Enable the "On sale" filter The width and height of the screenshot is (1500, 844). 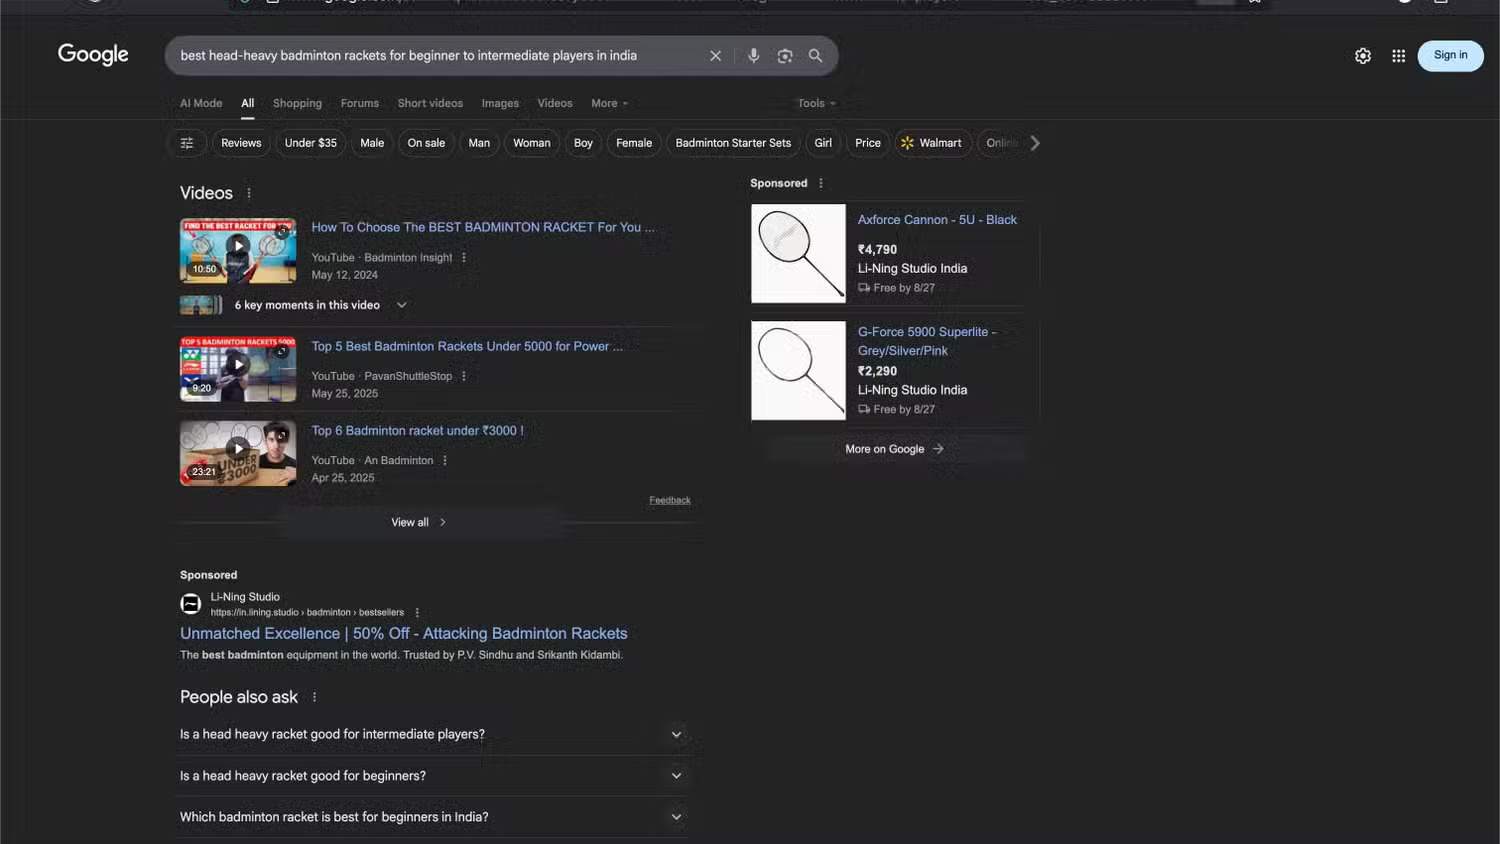click(426, 142)
